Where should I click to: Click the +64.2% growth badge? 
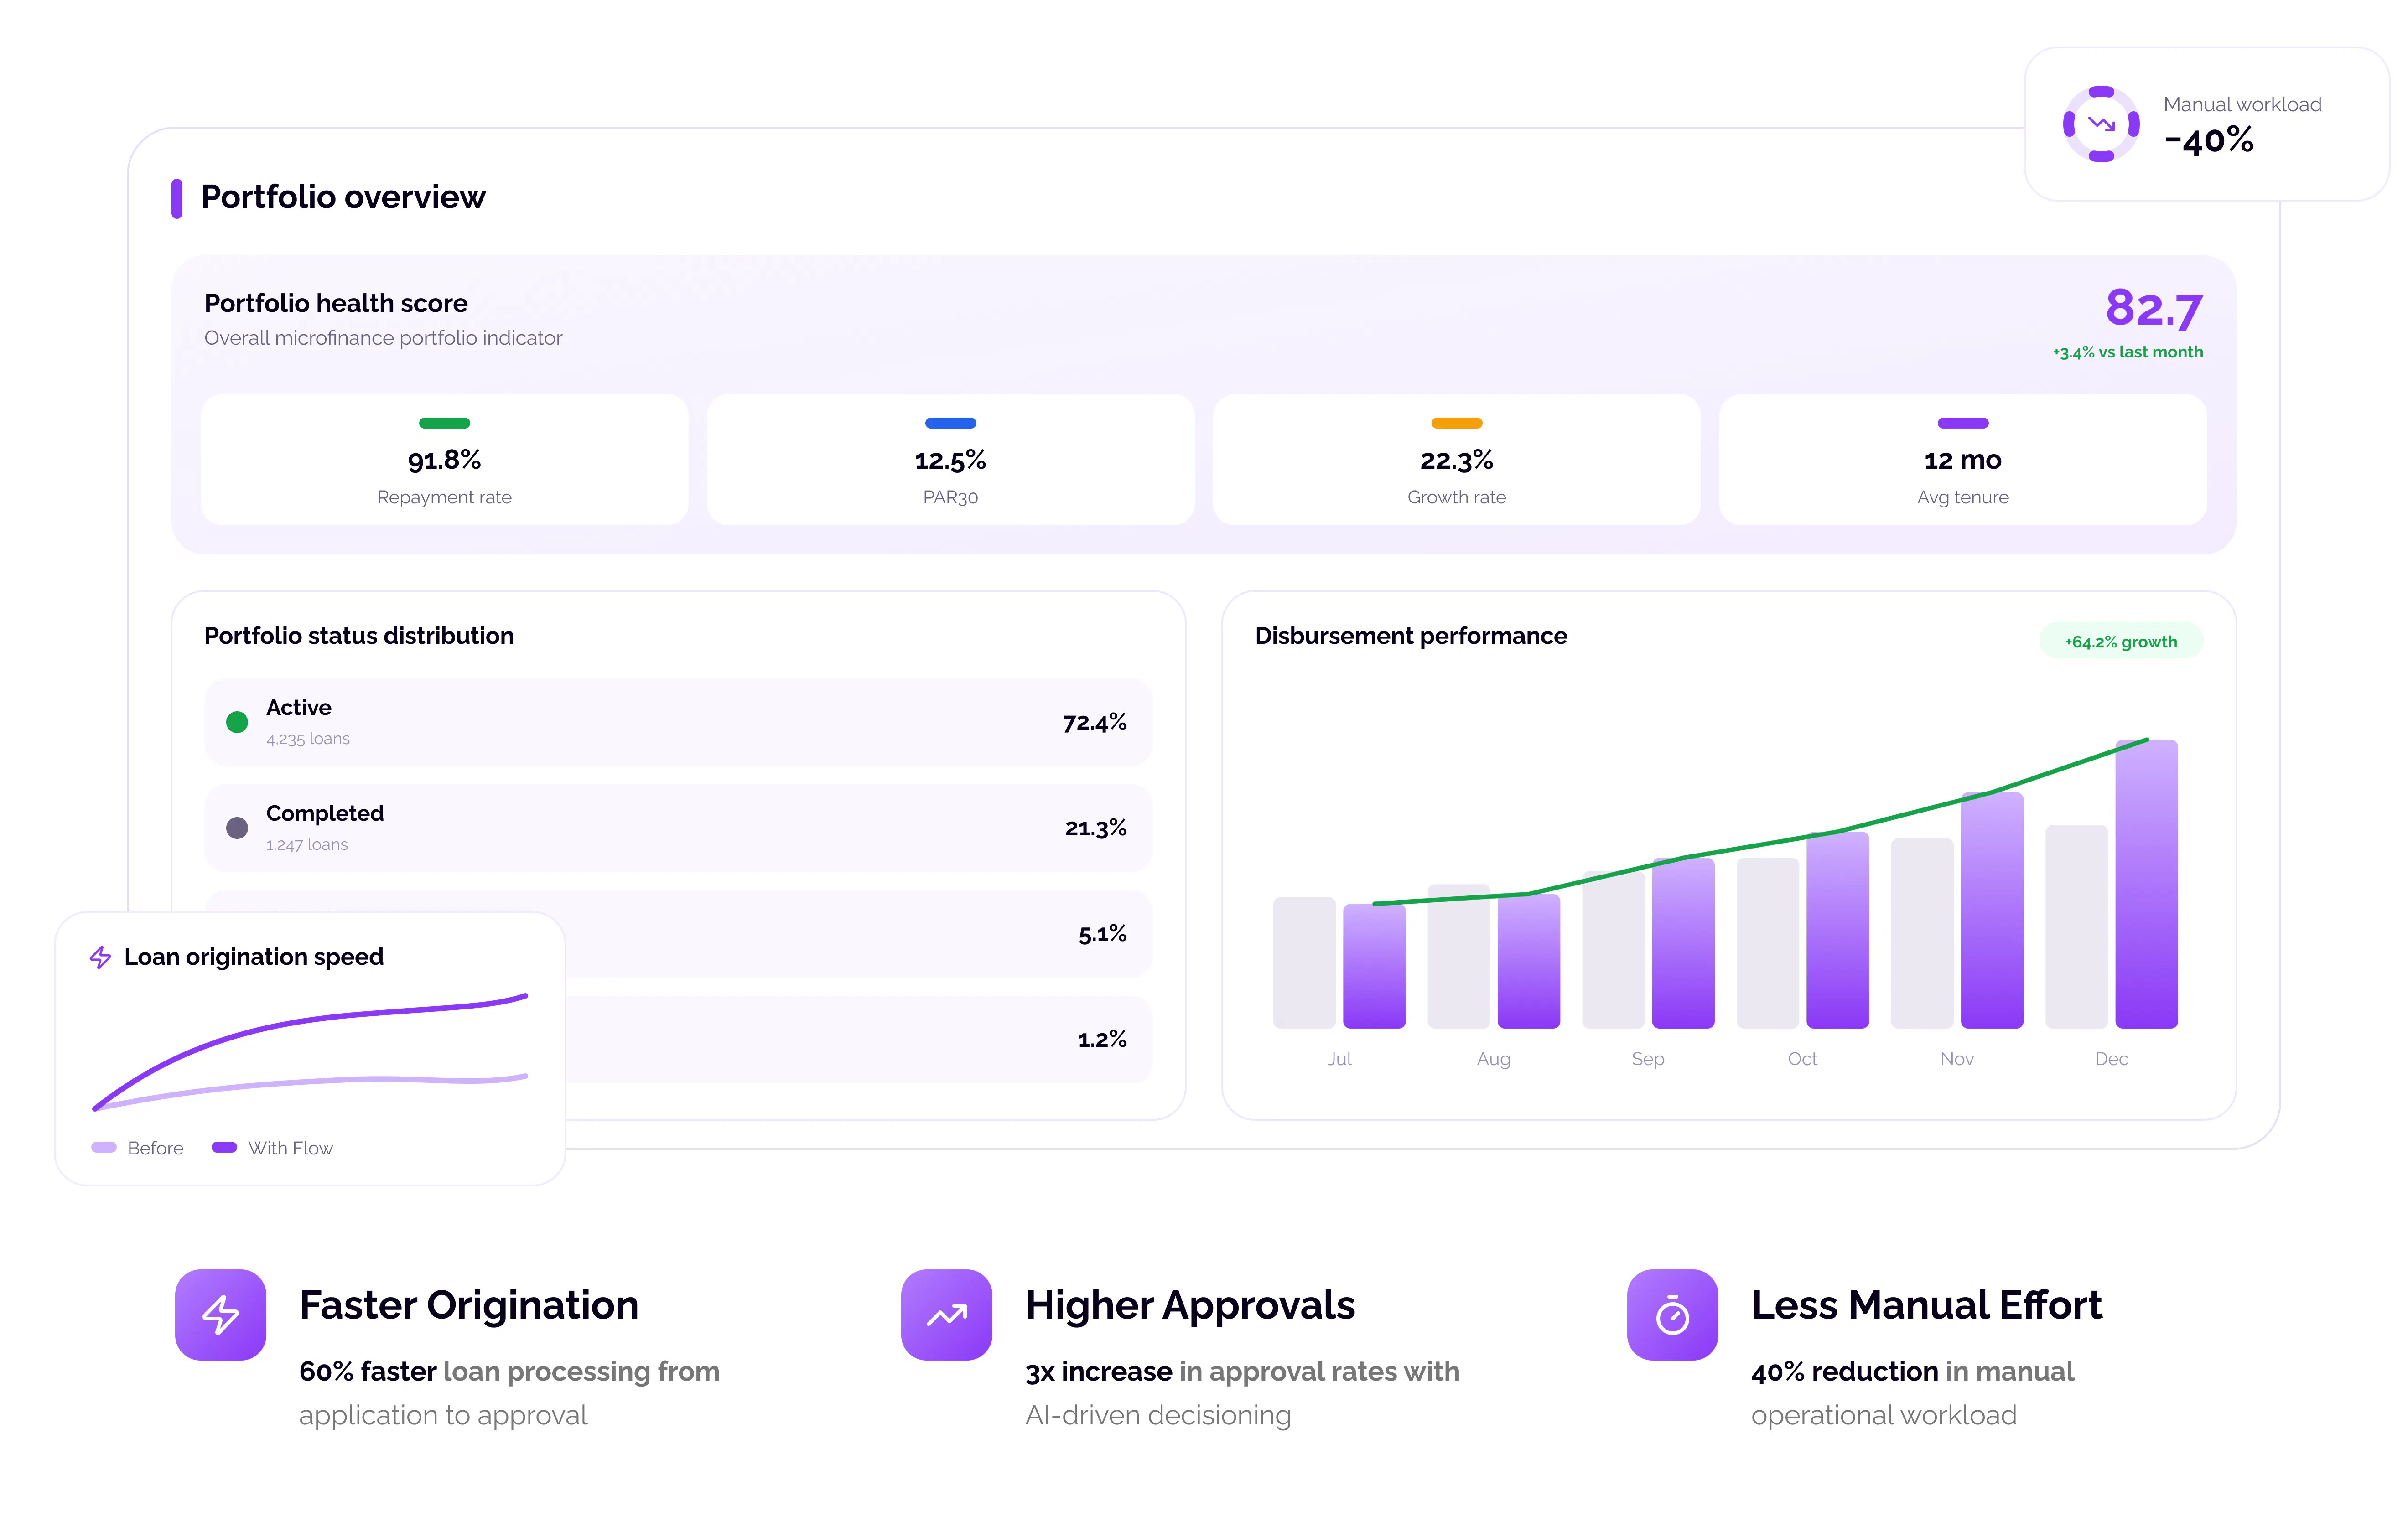tap(2120, 641)
